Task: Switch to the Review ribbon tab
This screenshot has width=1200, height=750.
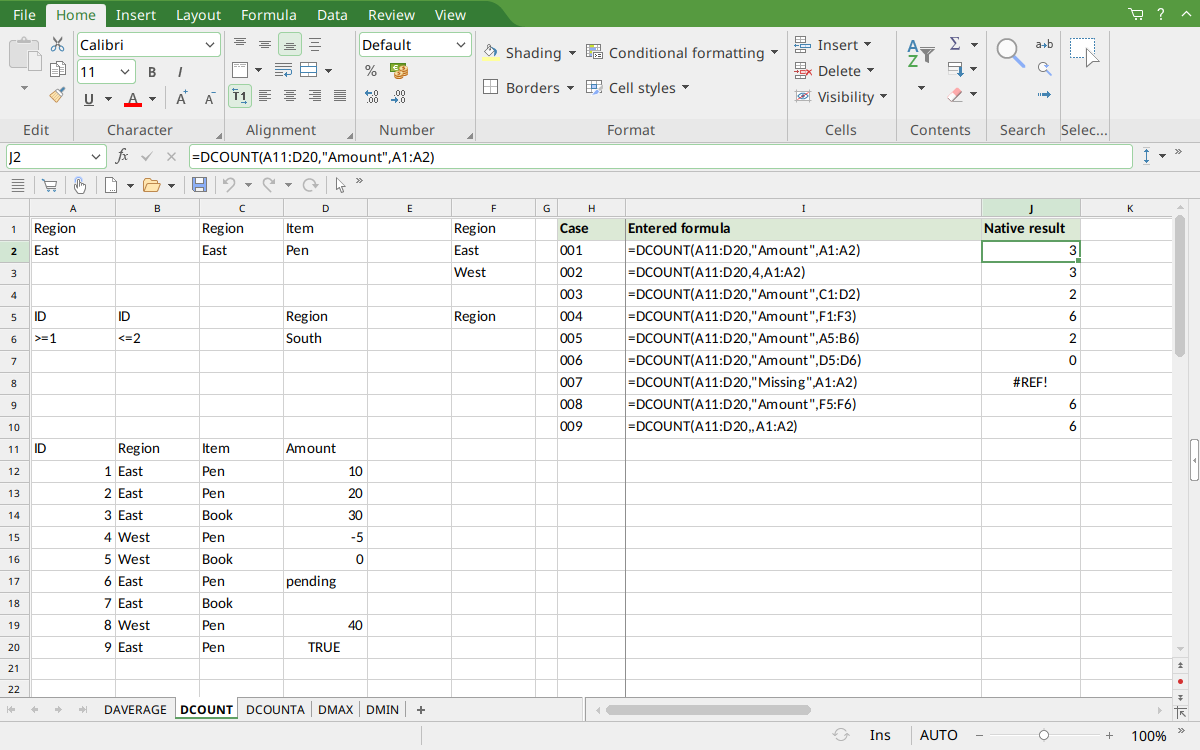Action: click(391, 15)
